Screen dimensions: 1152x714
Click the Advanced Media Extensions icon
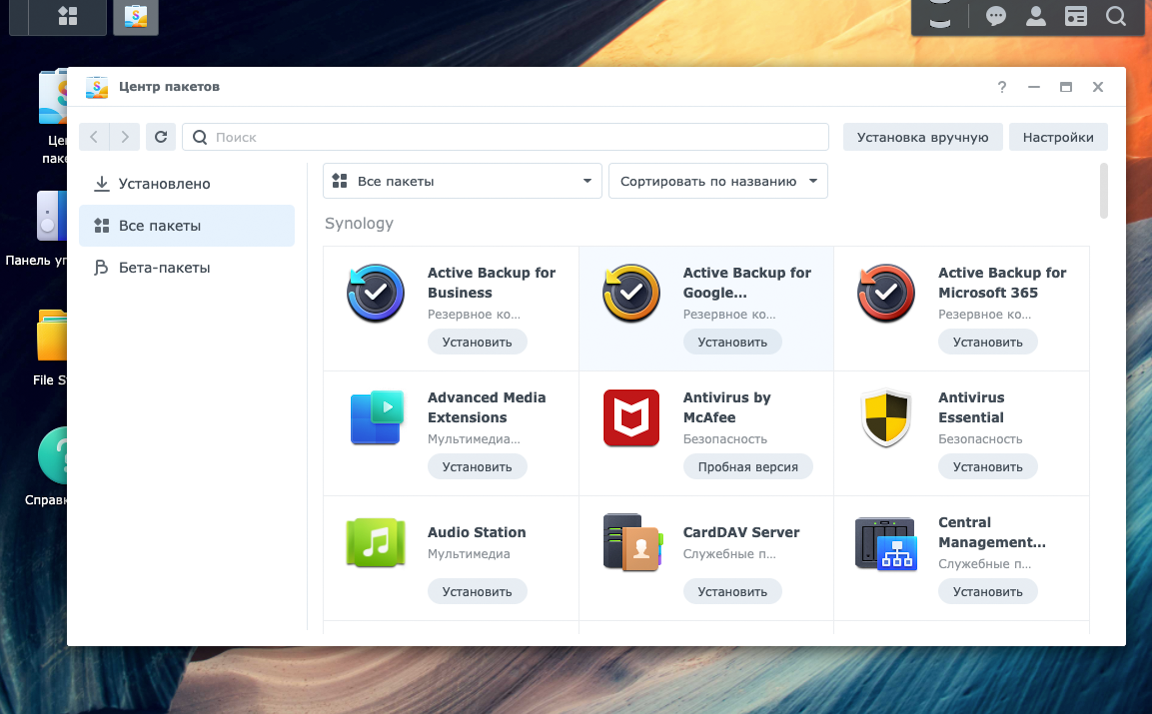coord(376,418)
